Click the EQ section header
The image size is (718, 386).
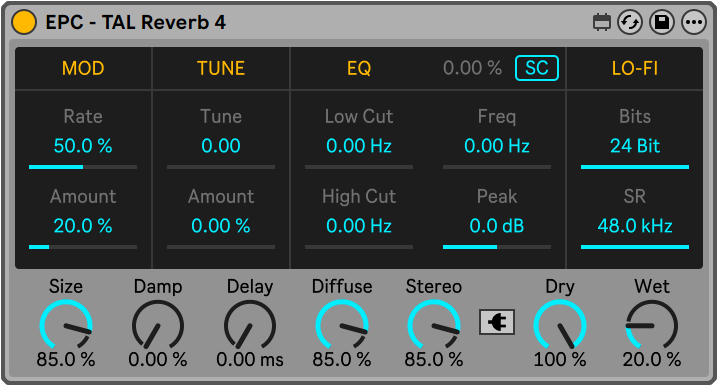click(359, 68)
